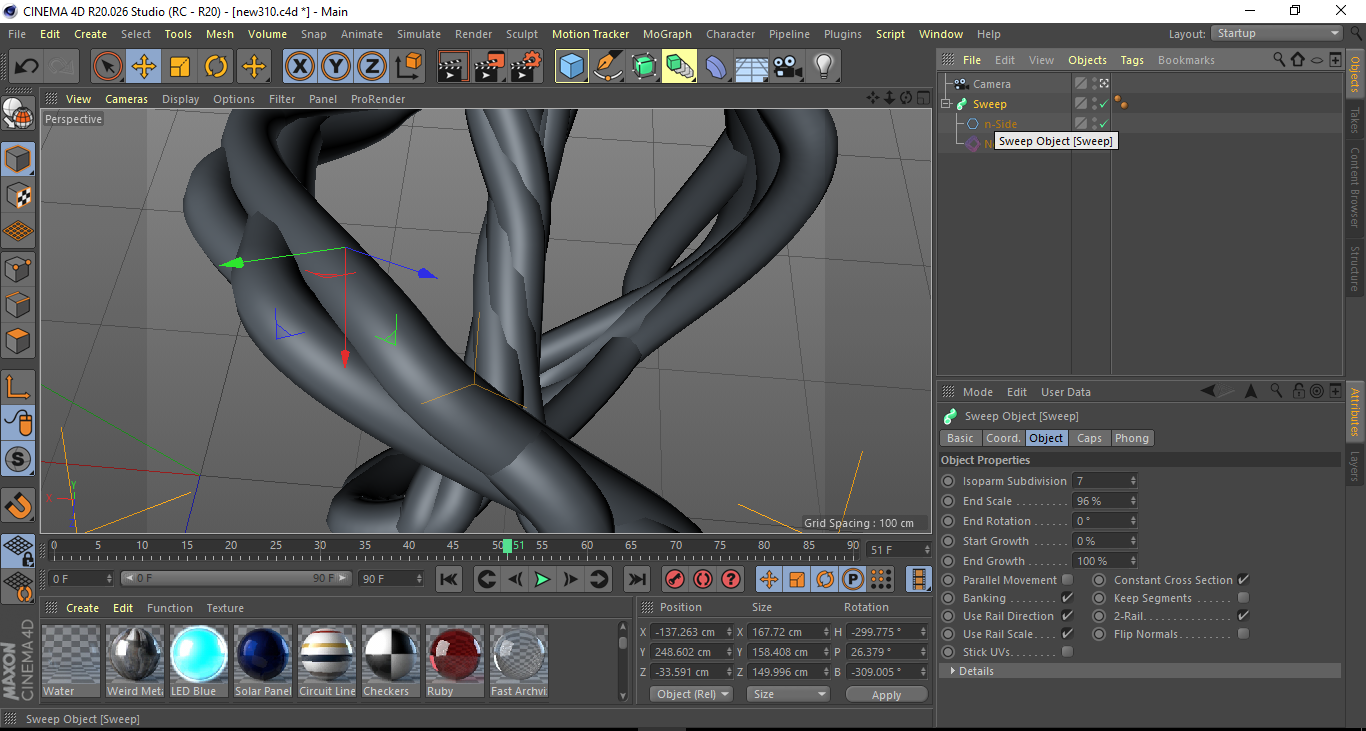Screen dimensions: 1366x731
Task: Toggle X axis lock
Action: click(300, 67)
